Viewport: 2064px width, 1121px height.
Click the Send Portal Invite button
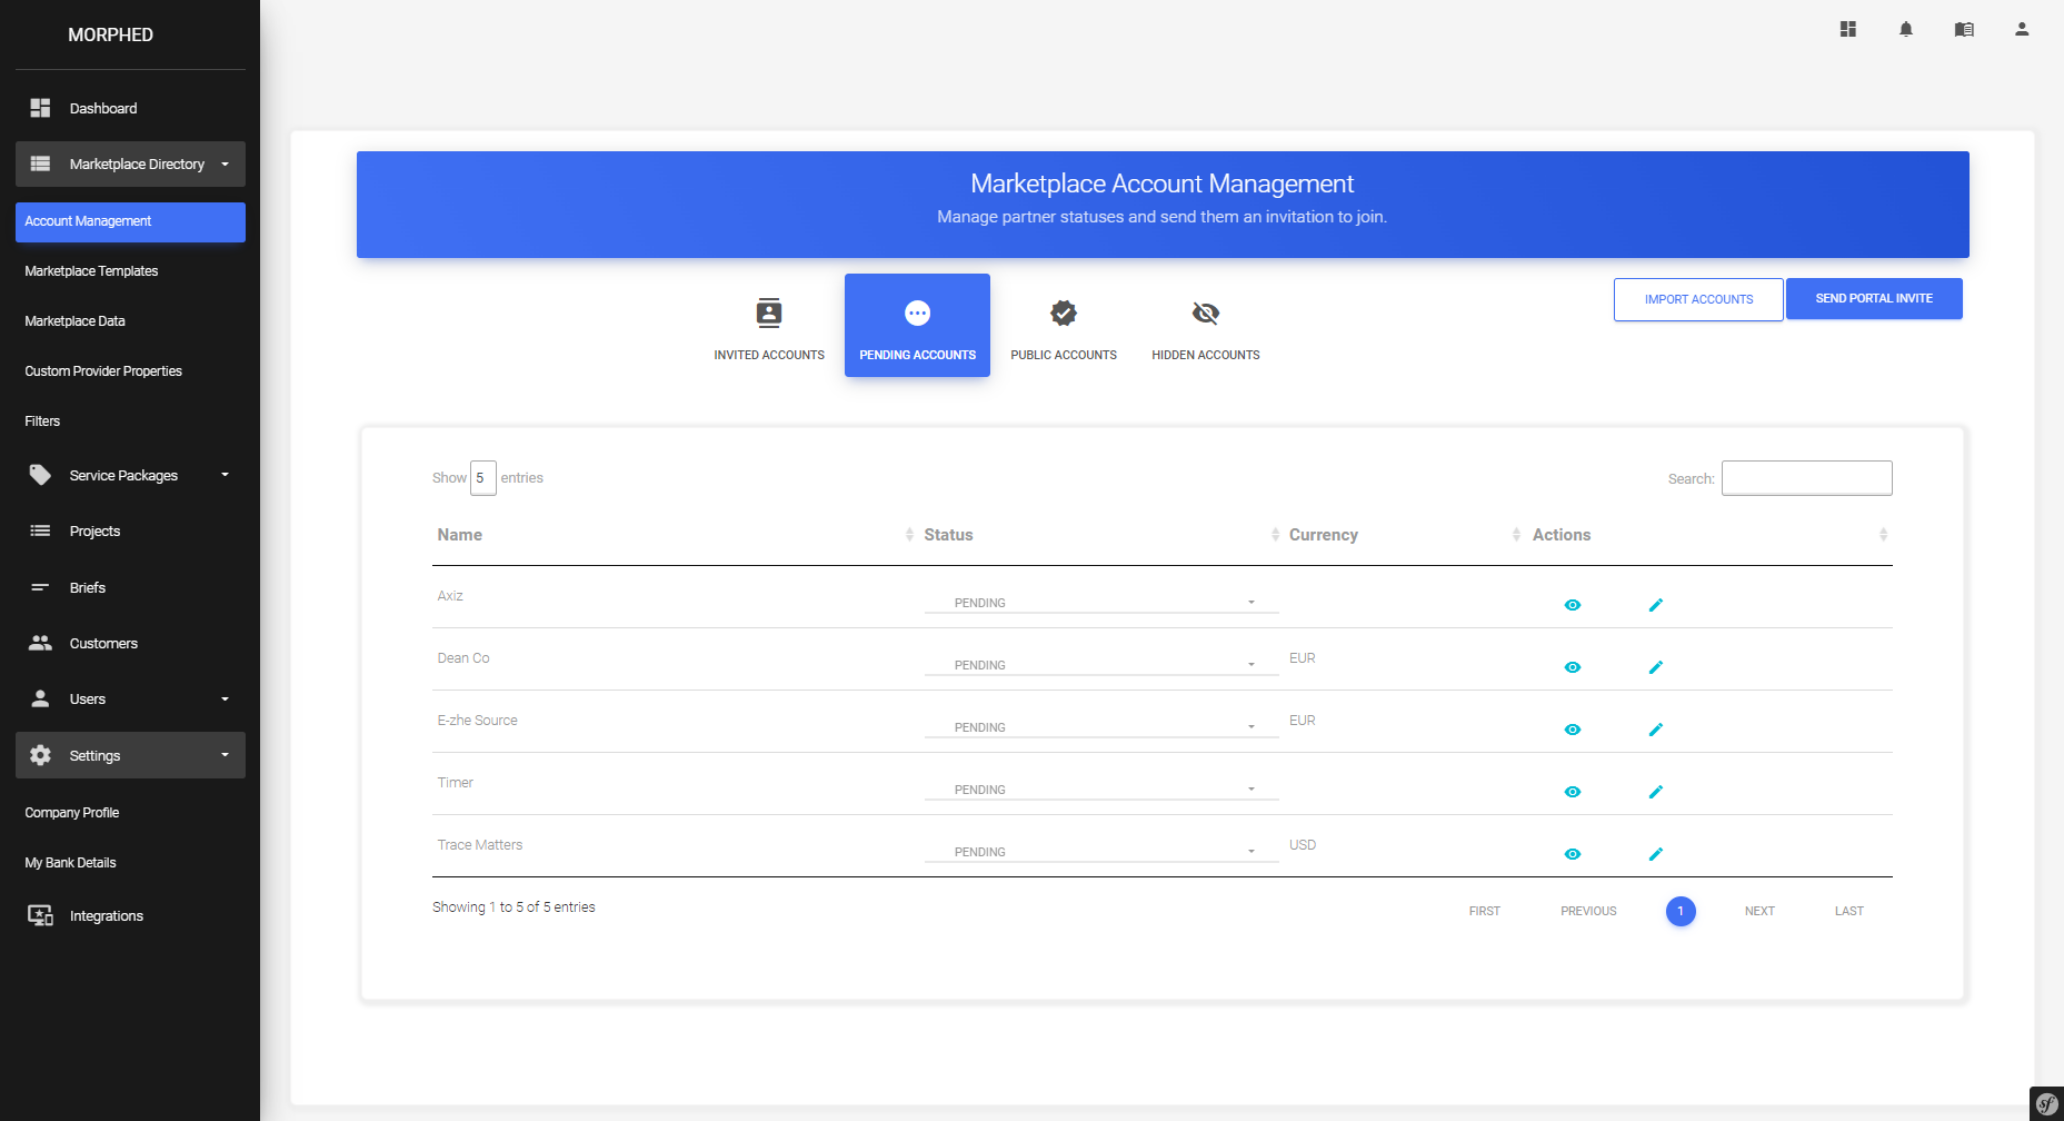[1873, 299]
